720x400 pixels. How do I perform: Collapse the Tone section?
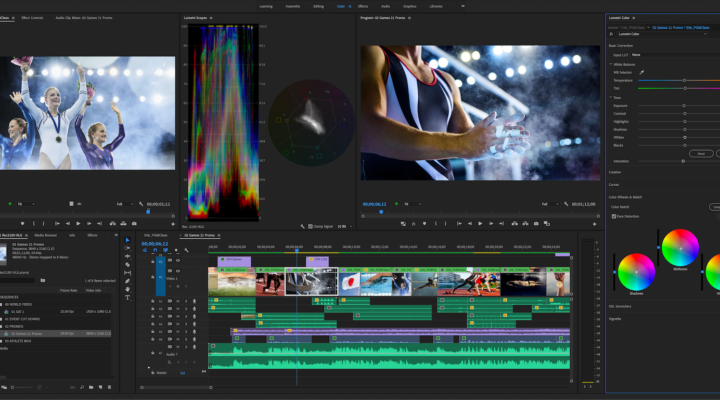611,97
